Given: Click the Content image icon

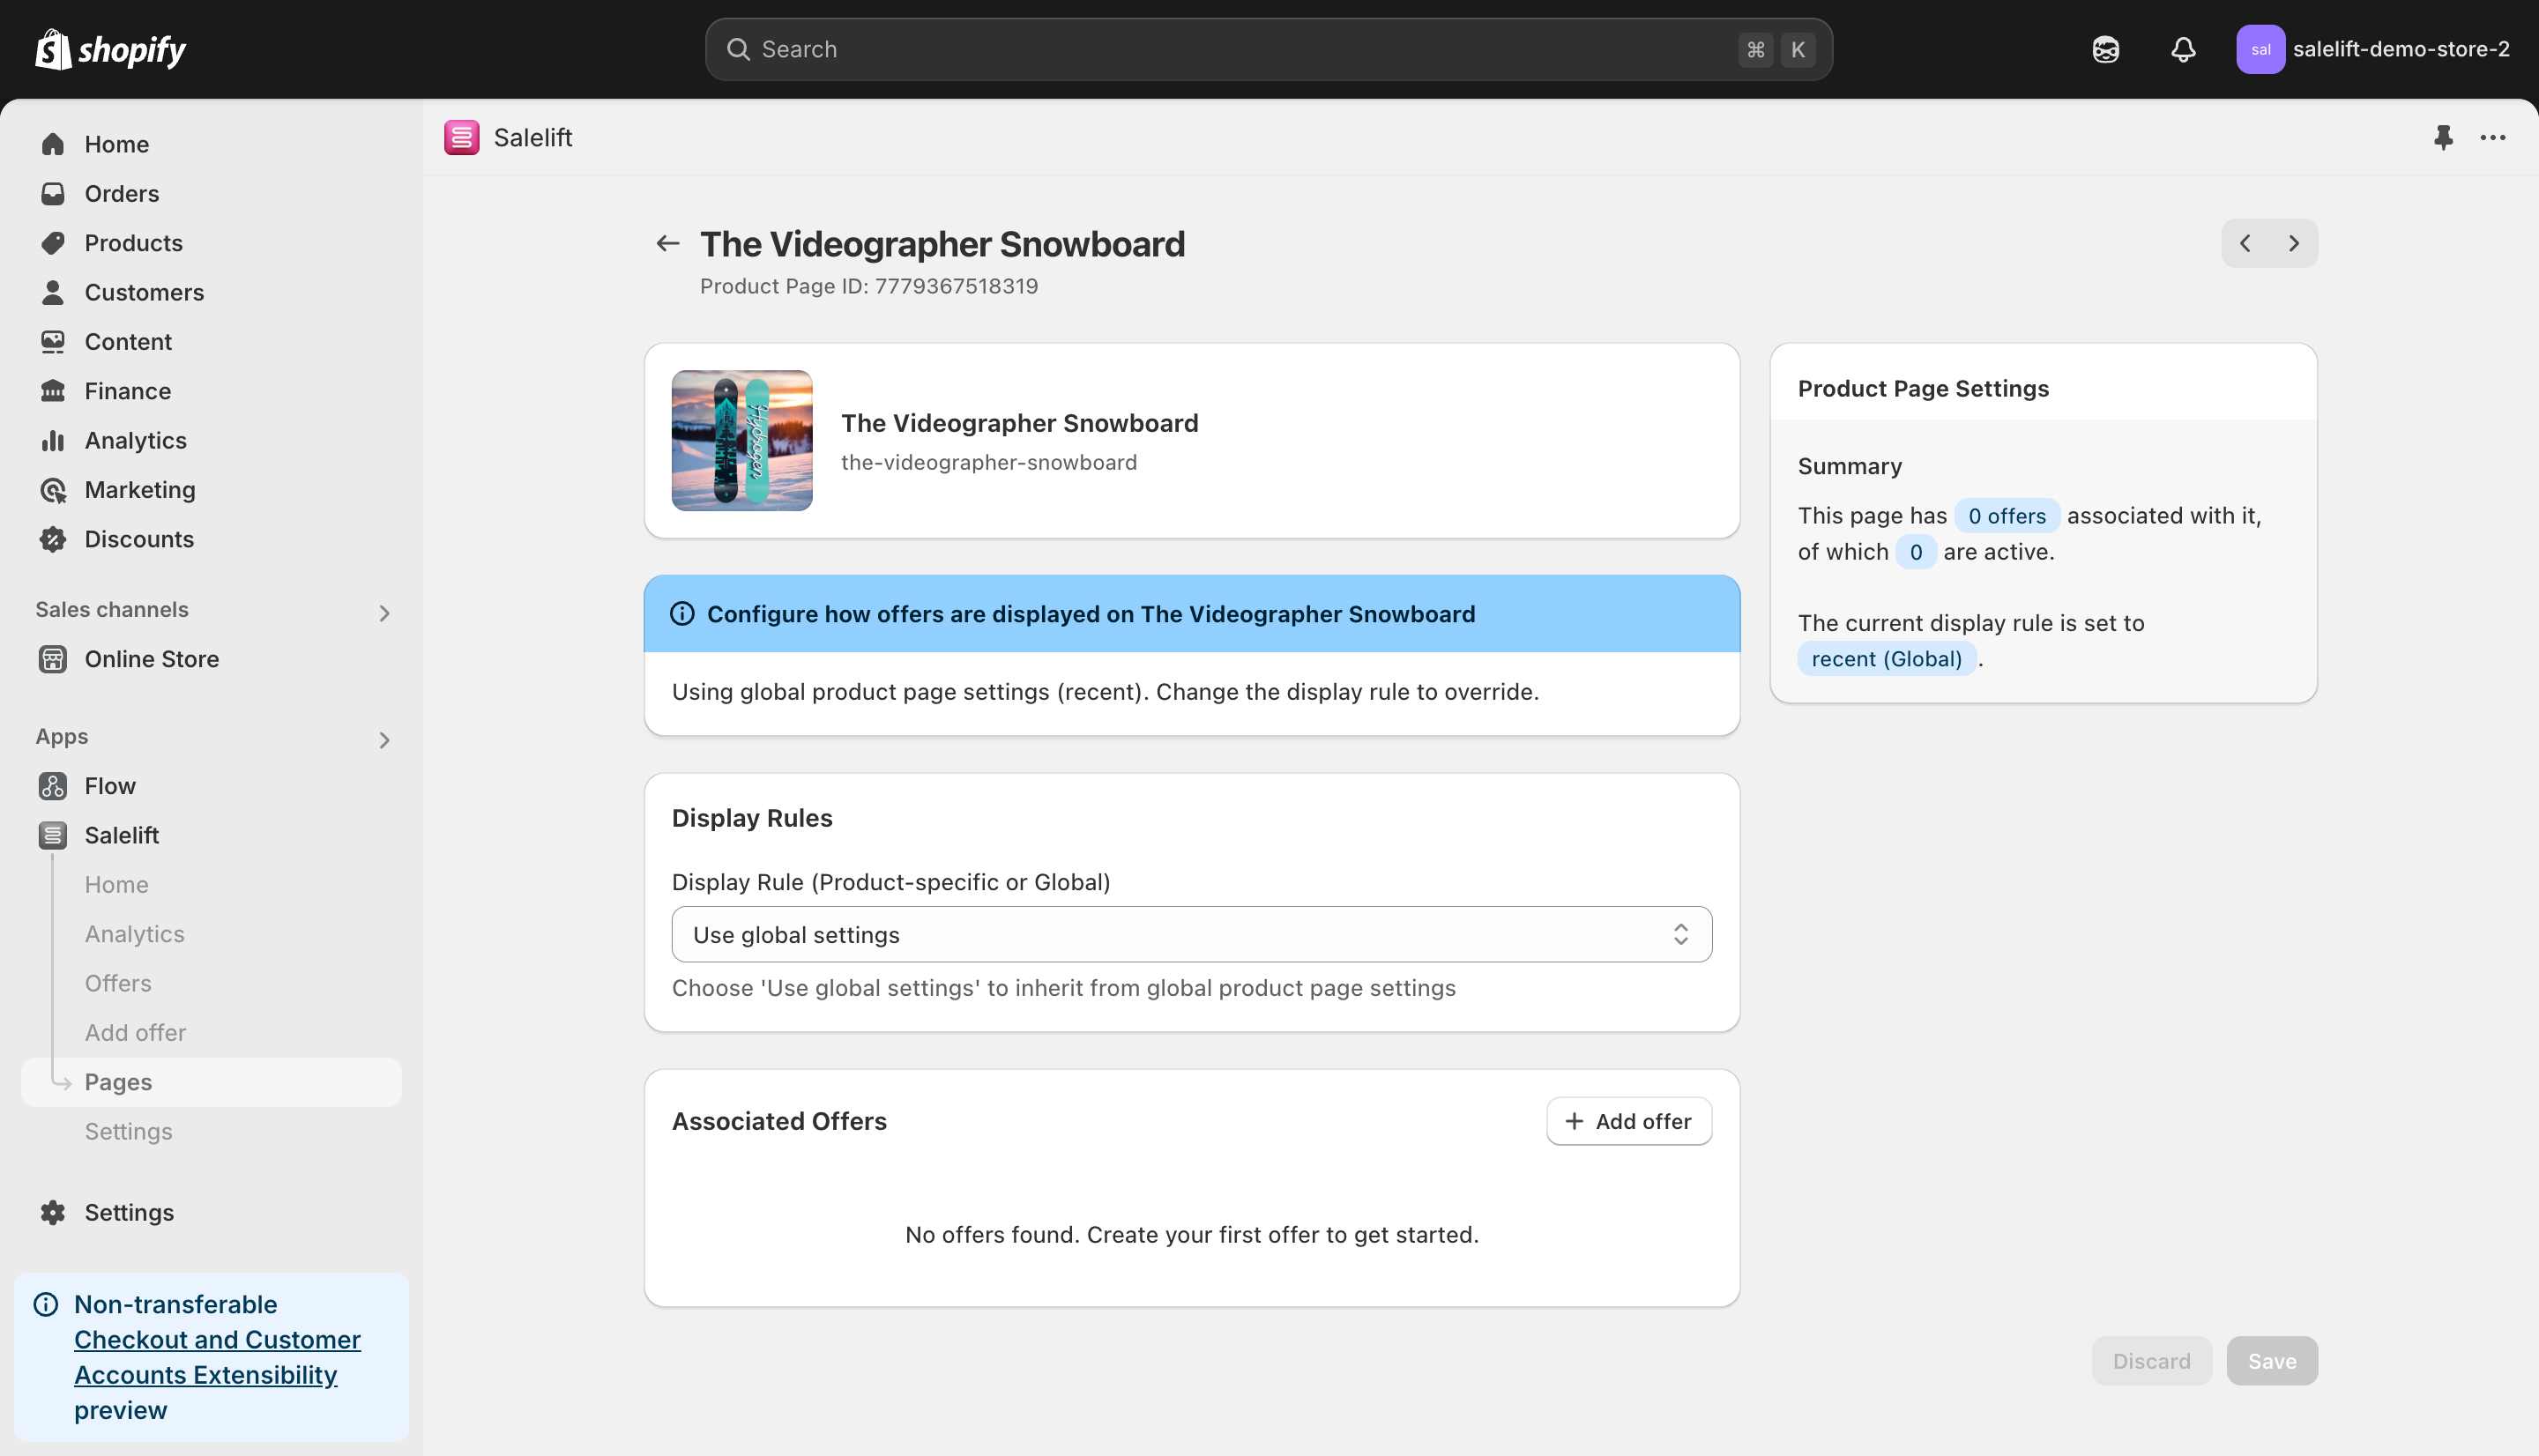Looking at the screenshot, I should point(53,341).
